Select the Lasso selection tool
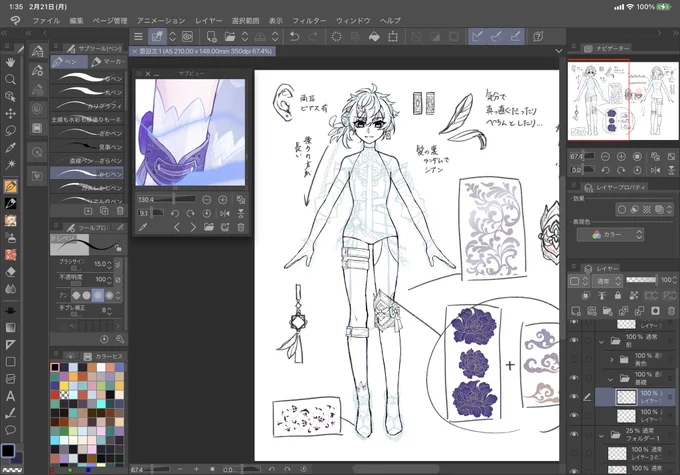Image resolution: width=680 pixels, height=475 pixels. [10, 131]
